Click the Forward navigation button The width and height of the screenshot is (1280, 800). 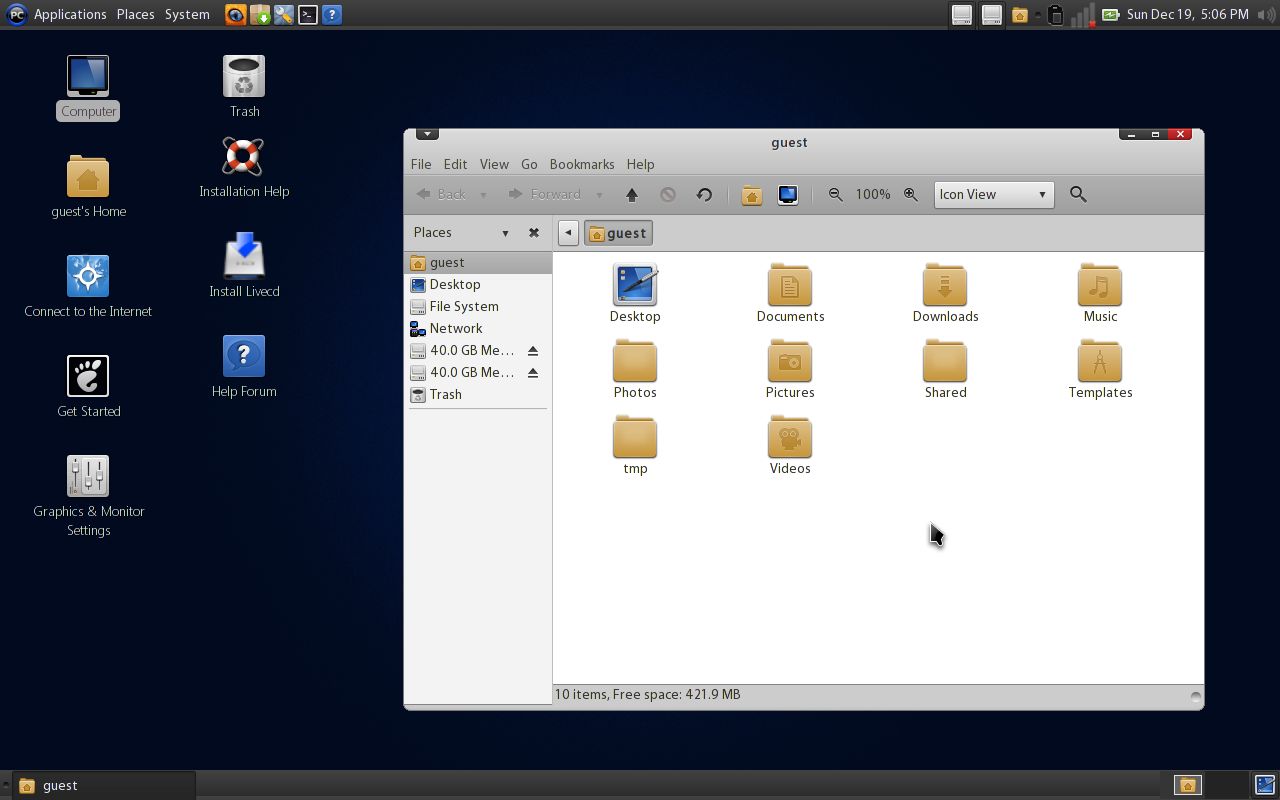coord(545,195)
